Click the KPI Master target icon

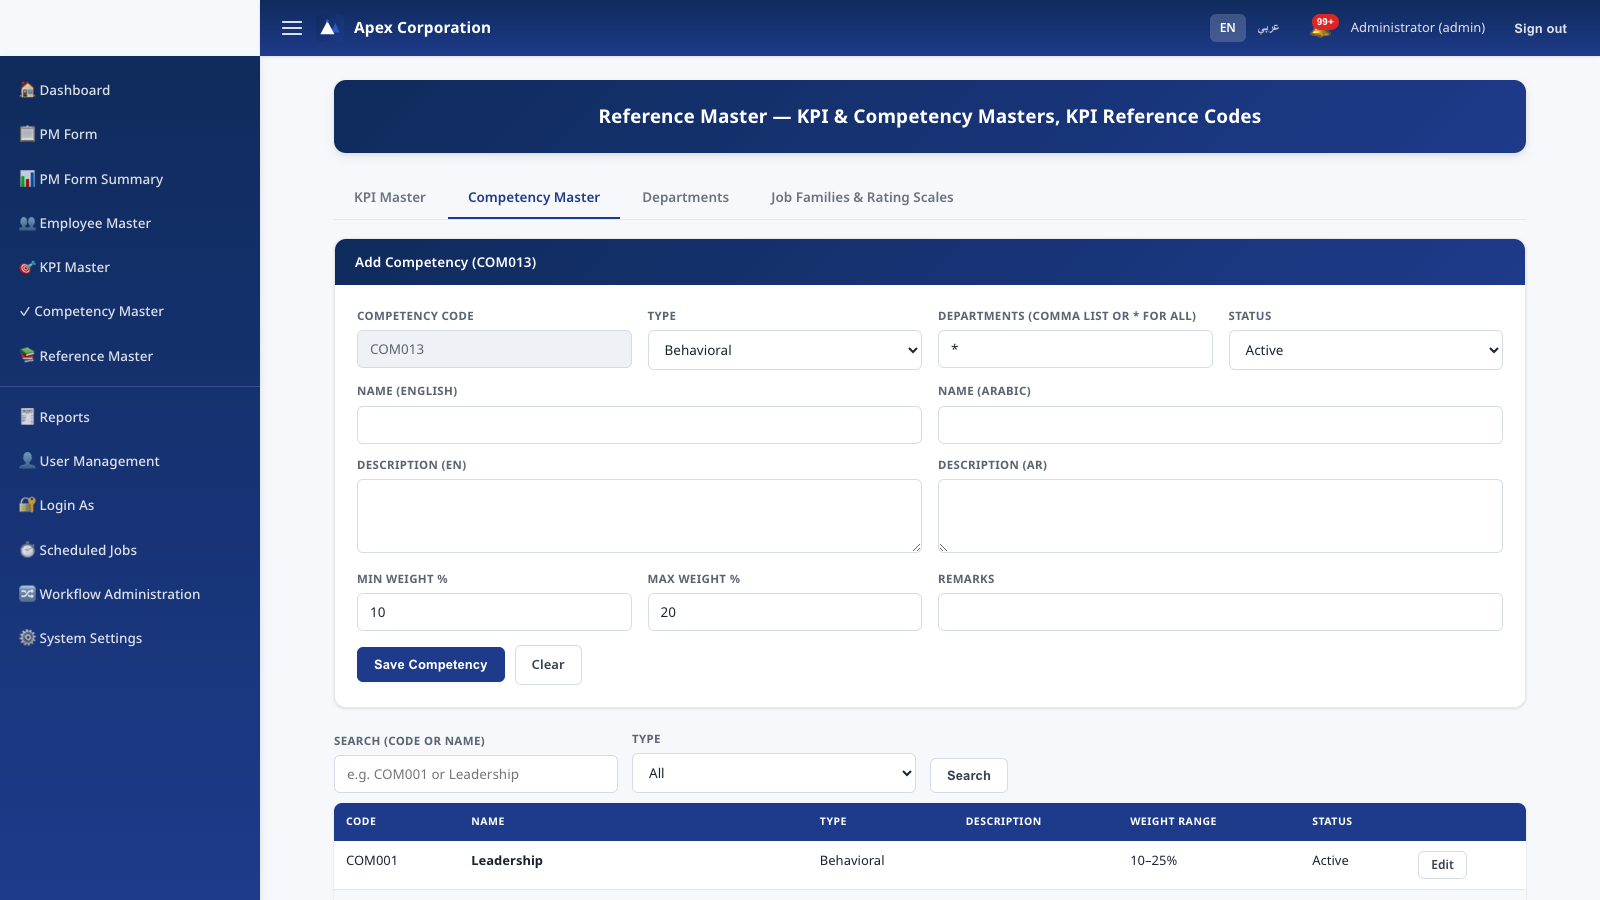27,267
